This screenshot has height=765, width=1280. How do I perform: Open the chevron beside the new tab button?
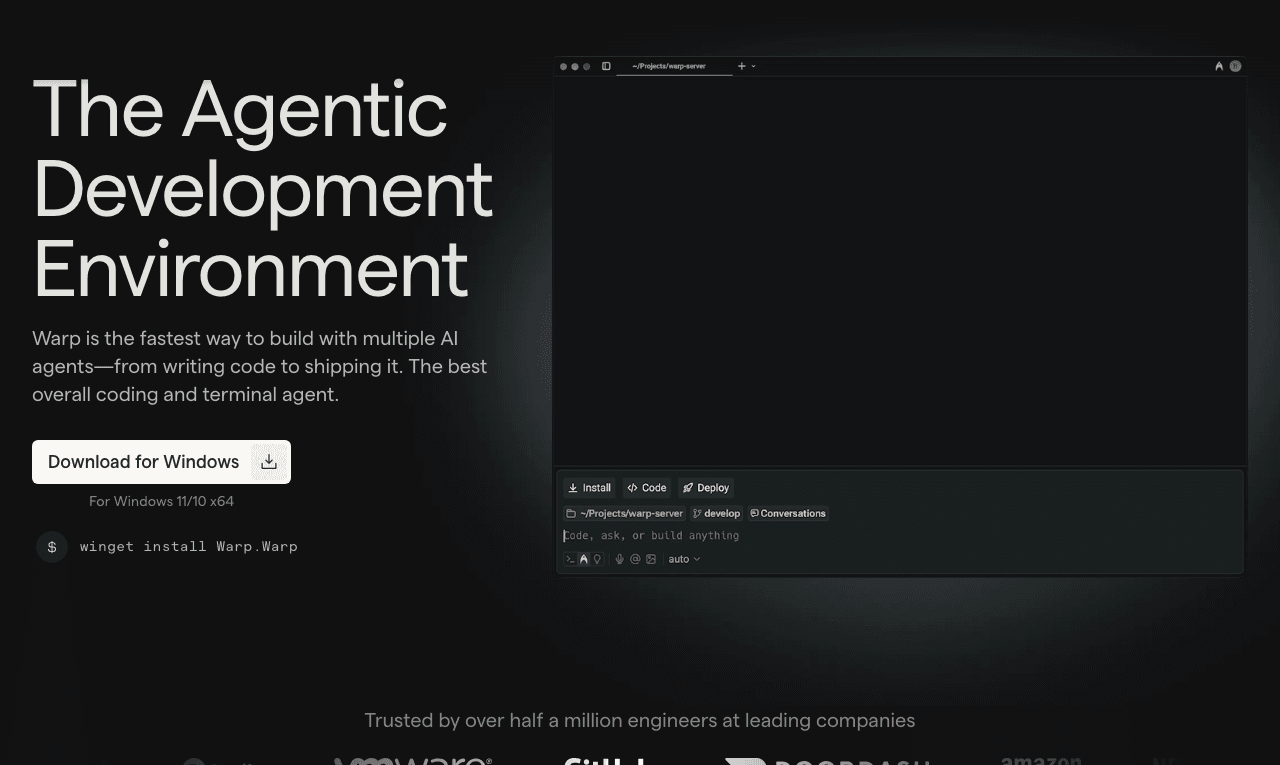click(753, 66)
